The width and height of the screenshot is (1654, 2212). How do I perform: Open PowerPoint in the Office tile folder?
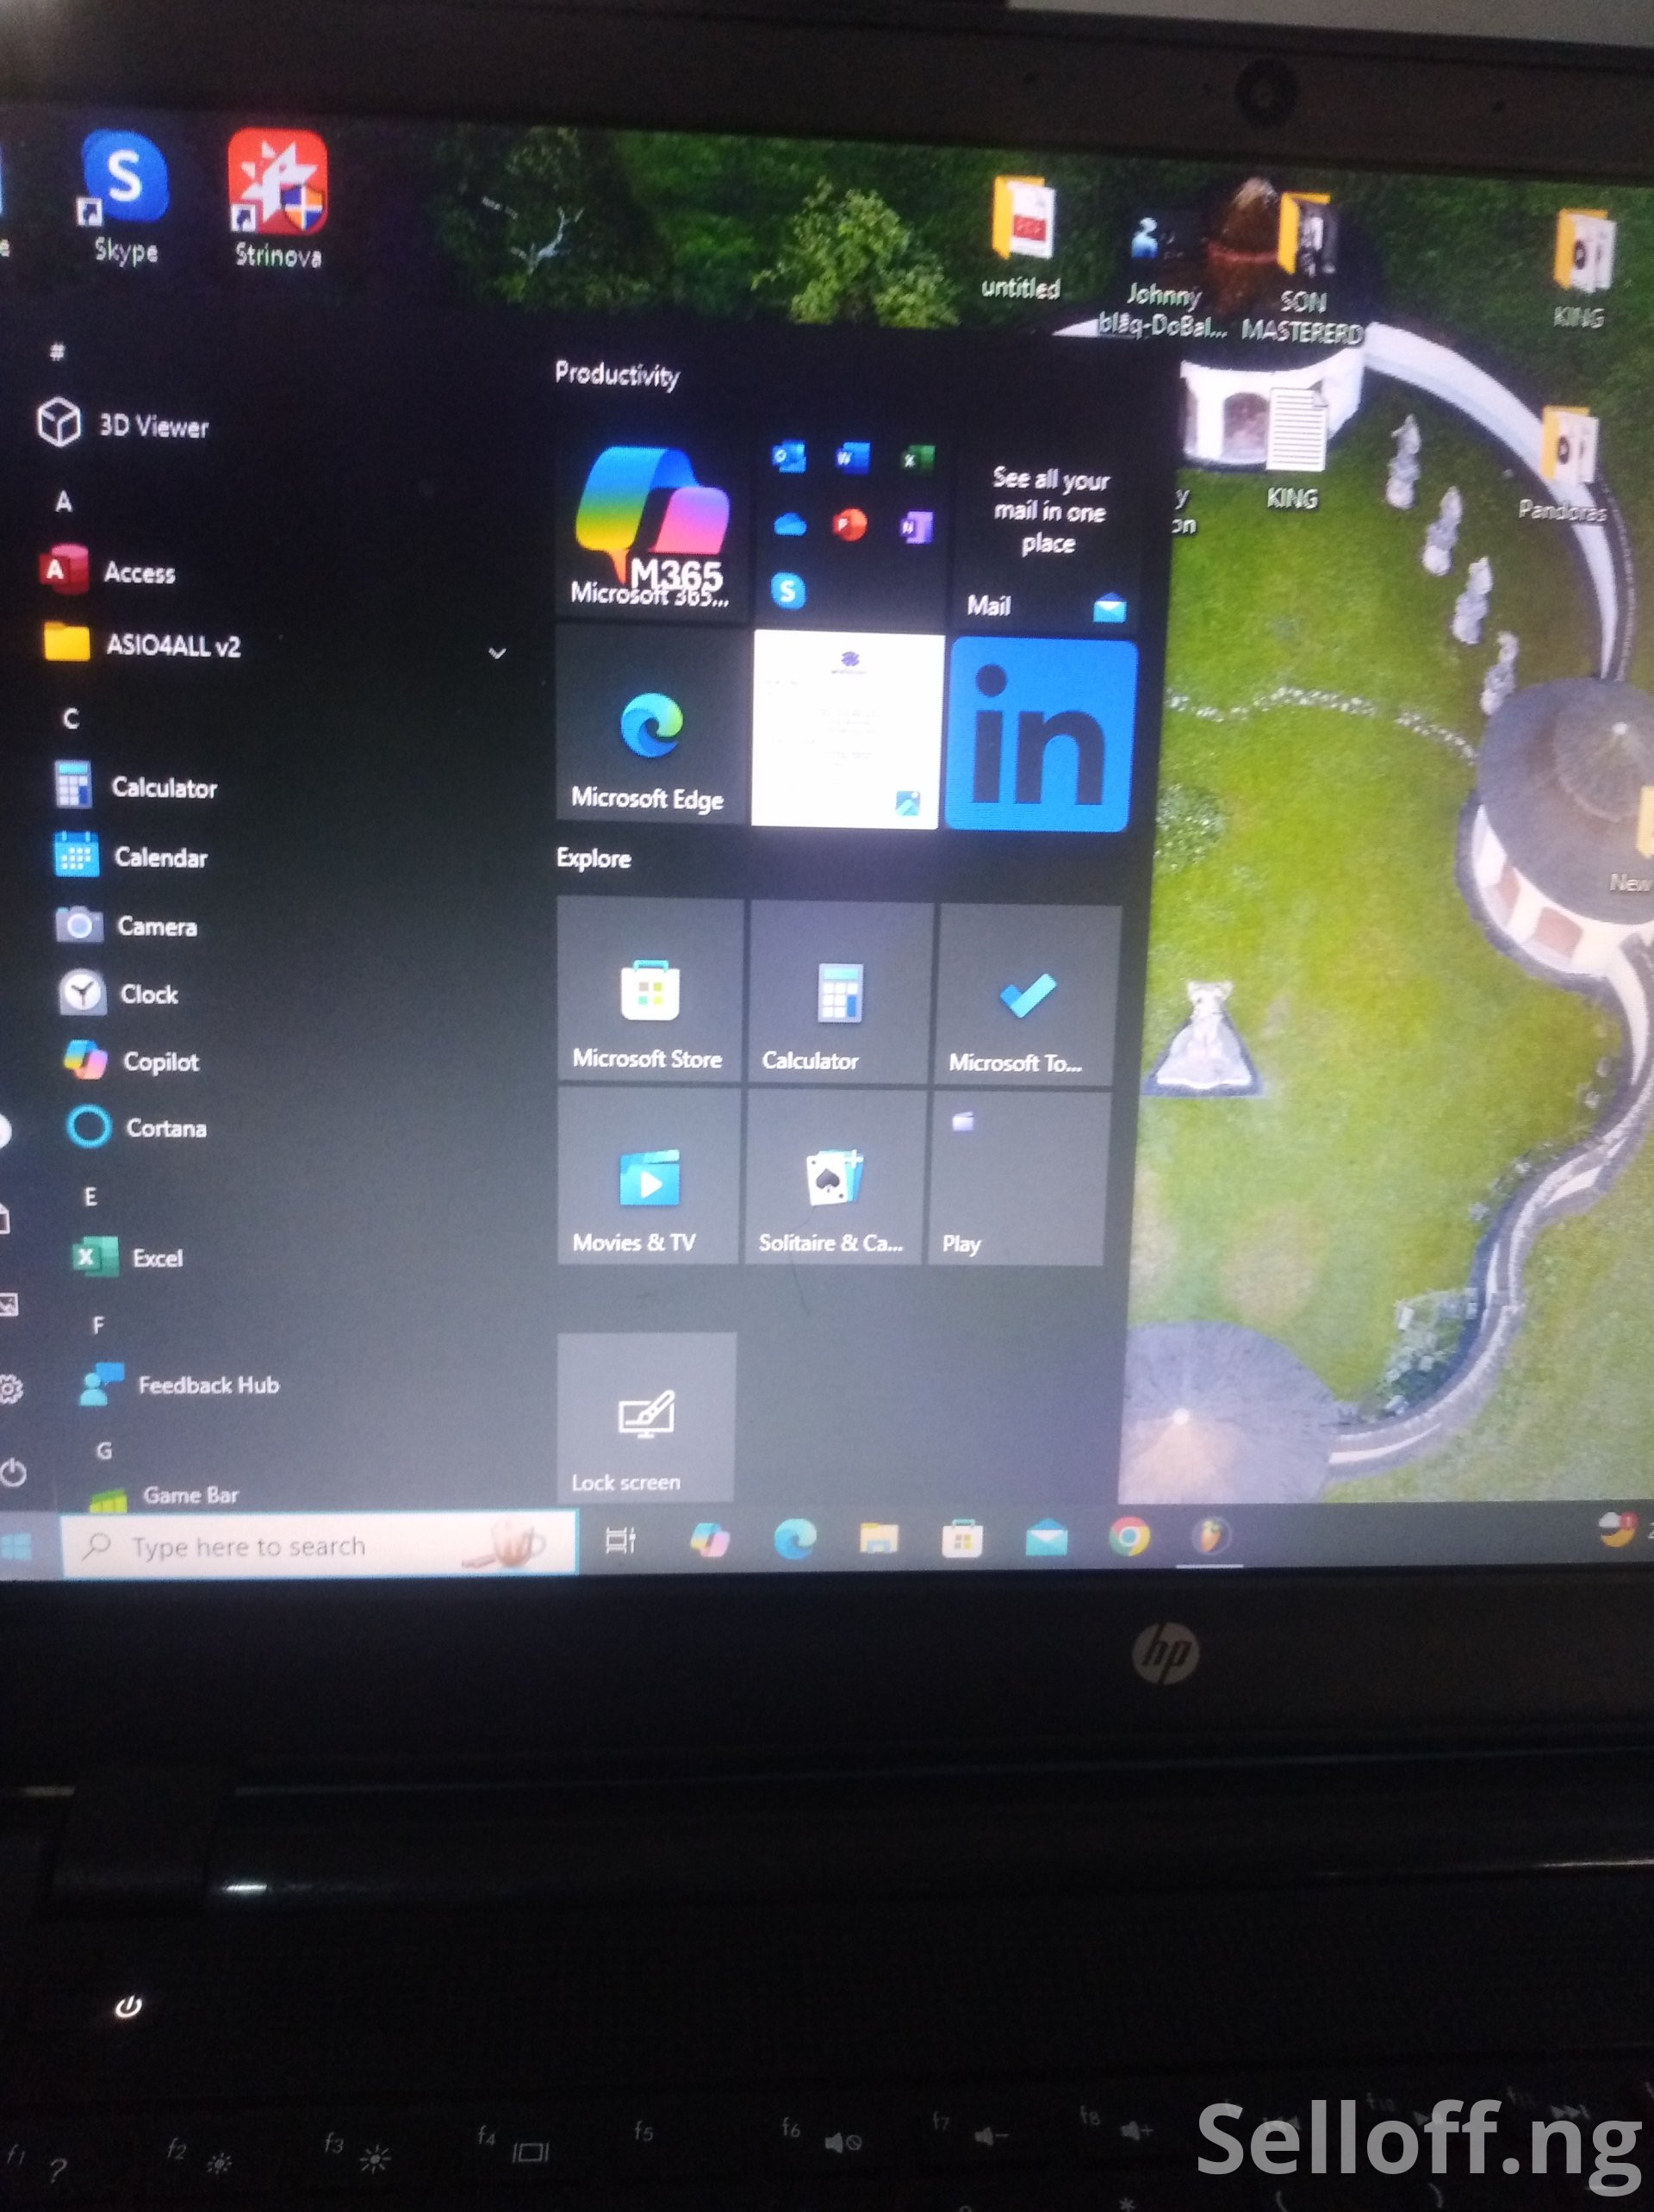[850, 524]
